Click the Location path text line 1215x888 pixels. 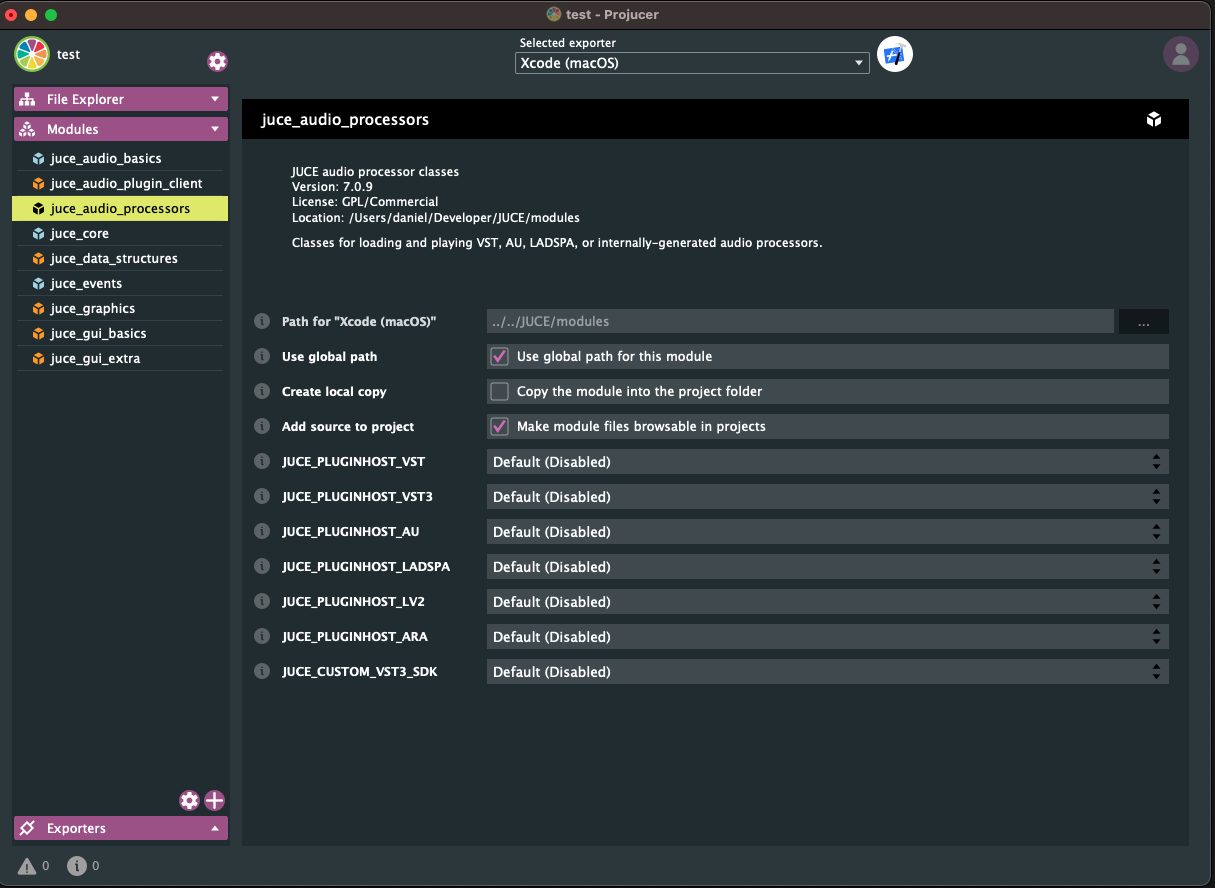pos(436,217)
